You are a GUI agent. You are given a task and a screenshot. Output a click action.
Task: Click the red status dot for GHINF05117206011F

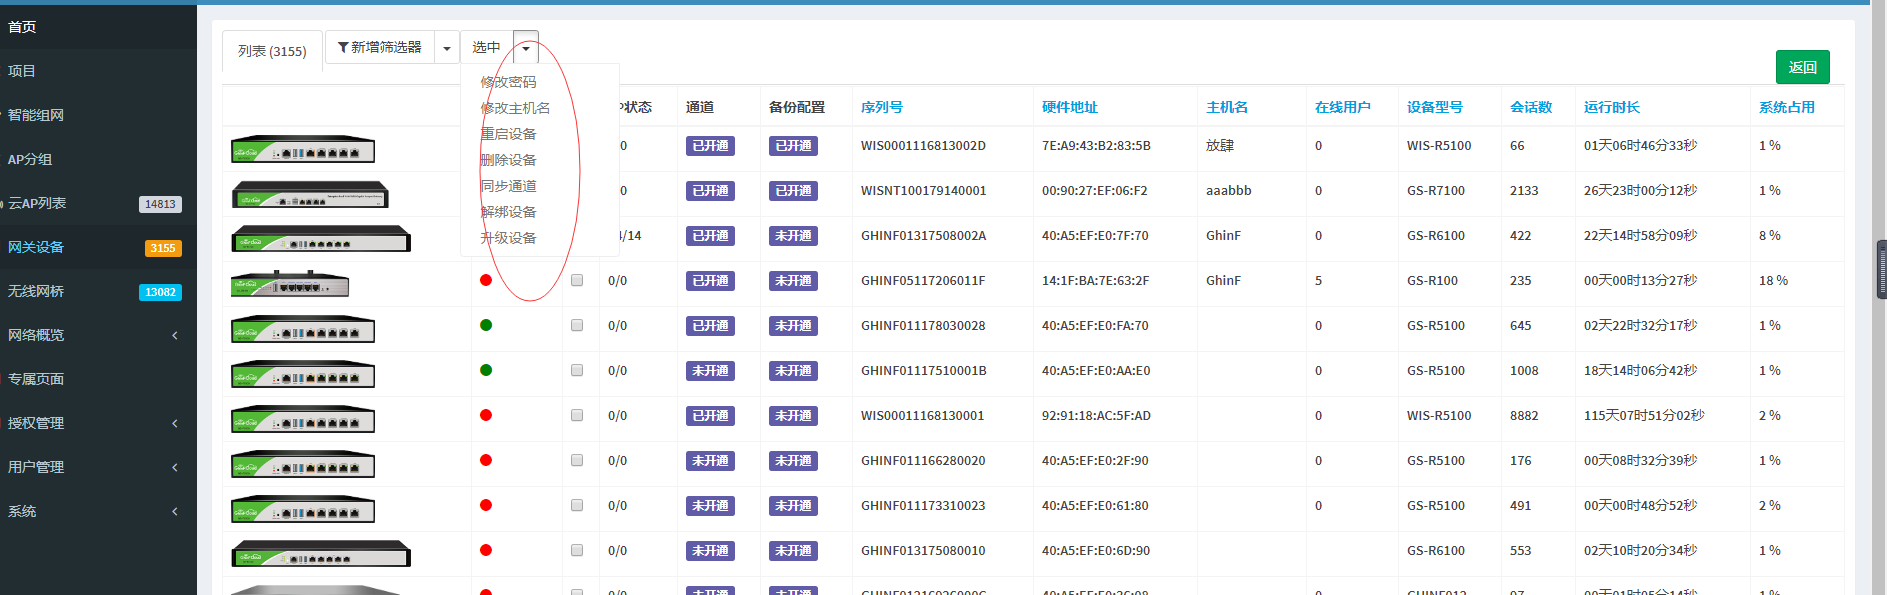coord(486,280)
